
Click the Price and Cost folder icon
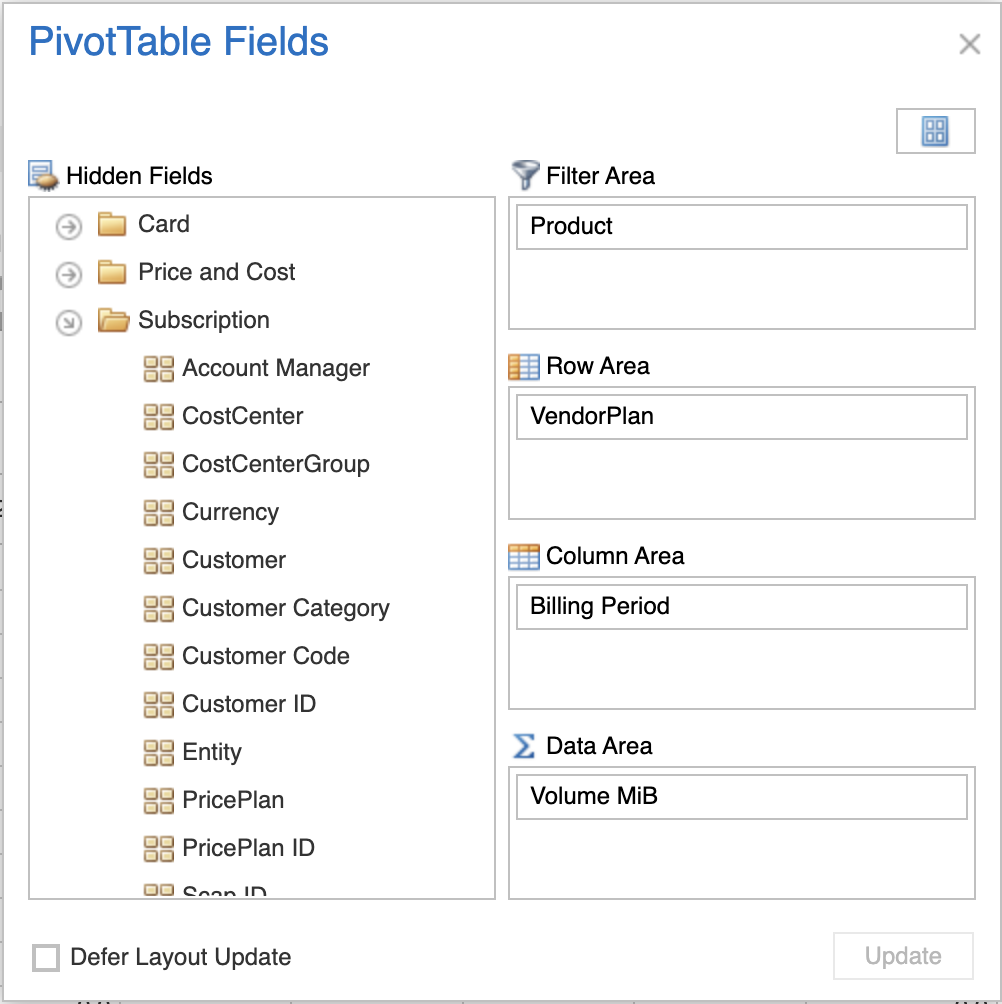[x=112, y=272]
